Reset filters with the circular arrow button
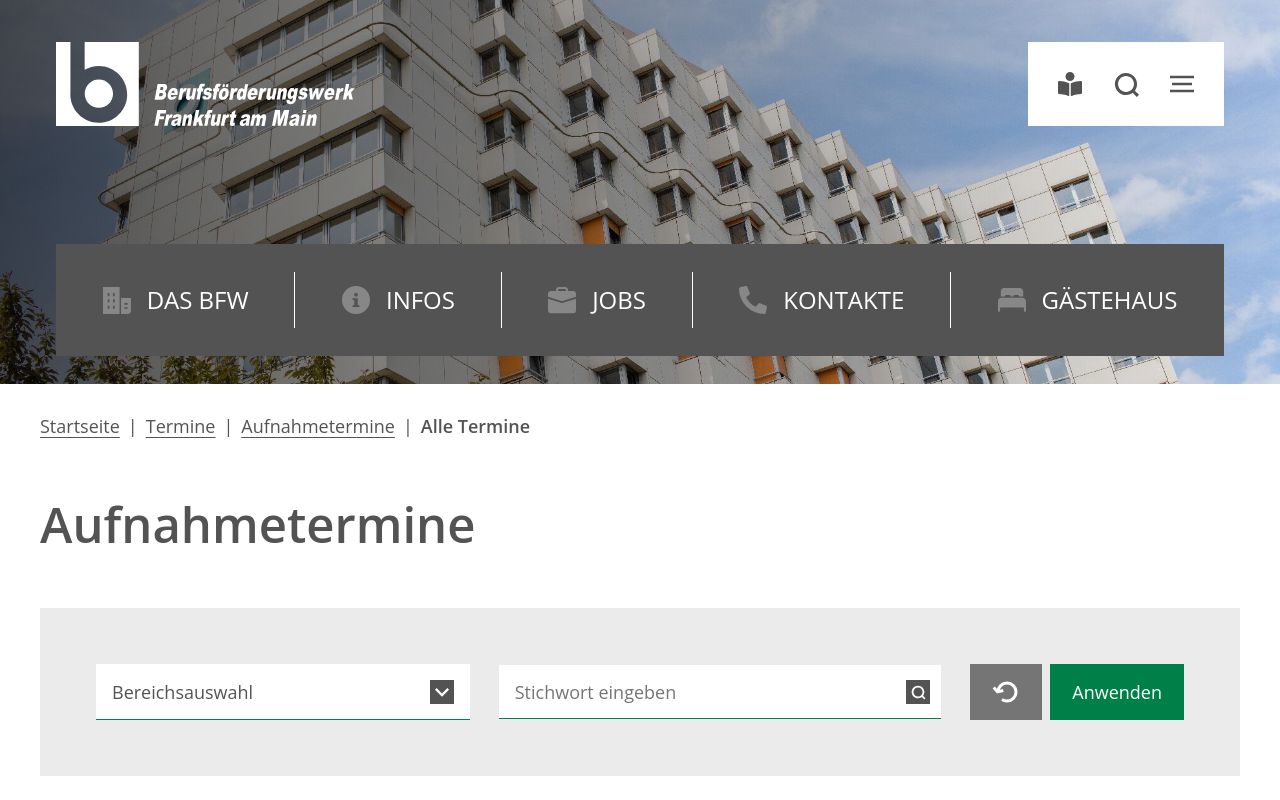Viewport: 1280px width, 800px height. point(1006,692)
